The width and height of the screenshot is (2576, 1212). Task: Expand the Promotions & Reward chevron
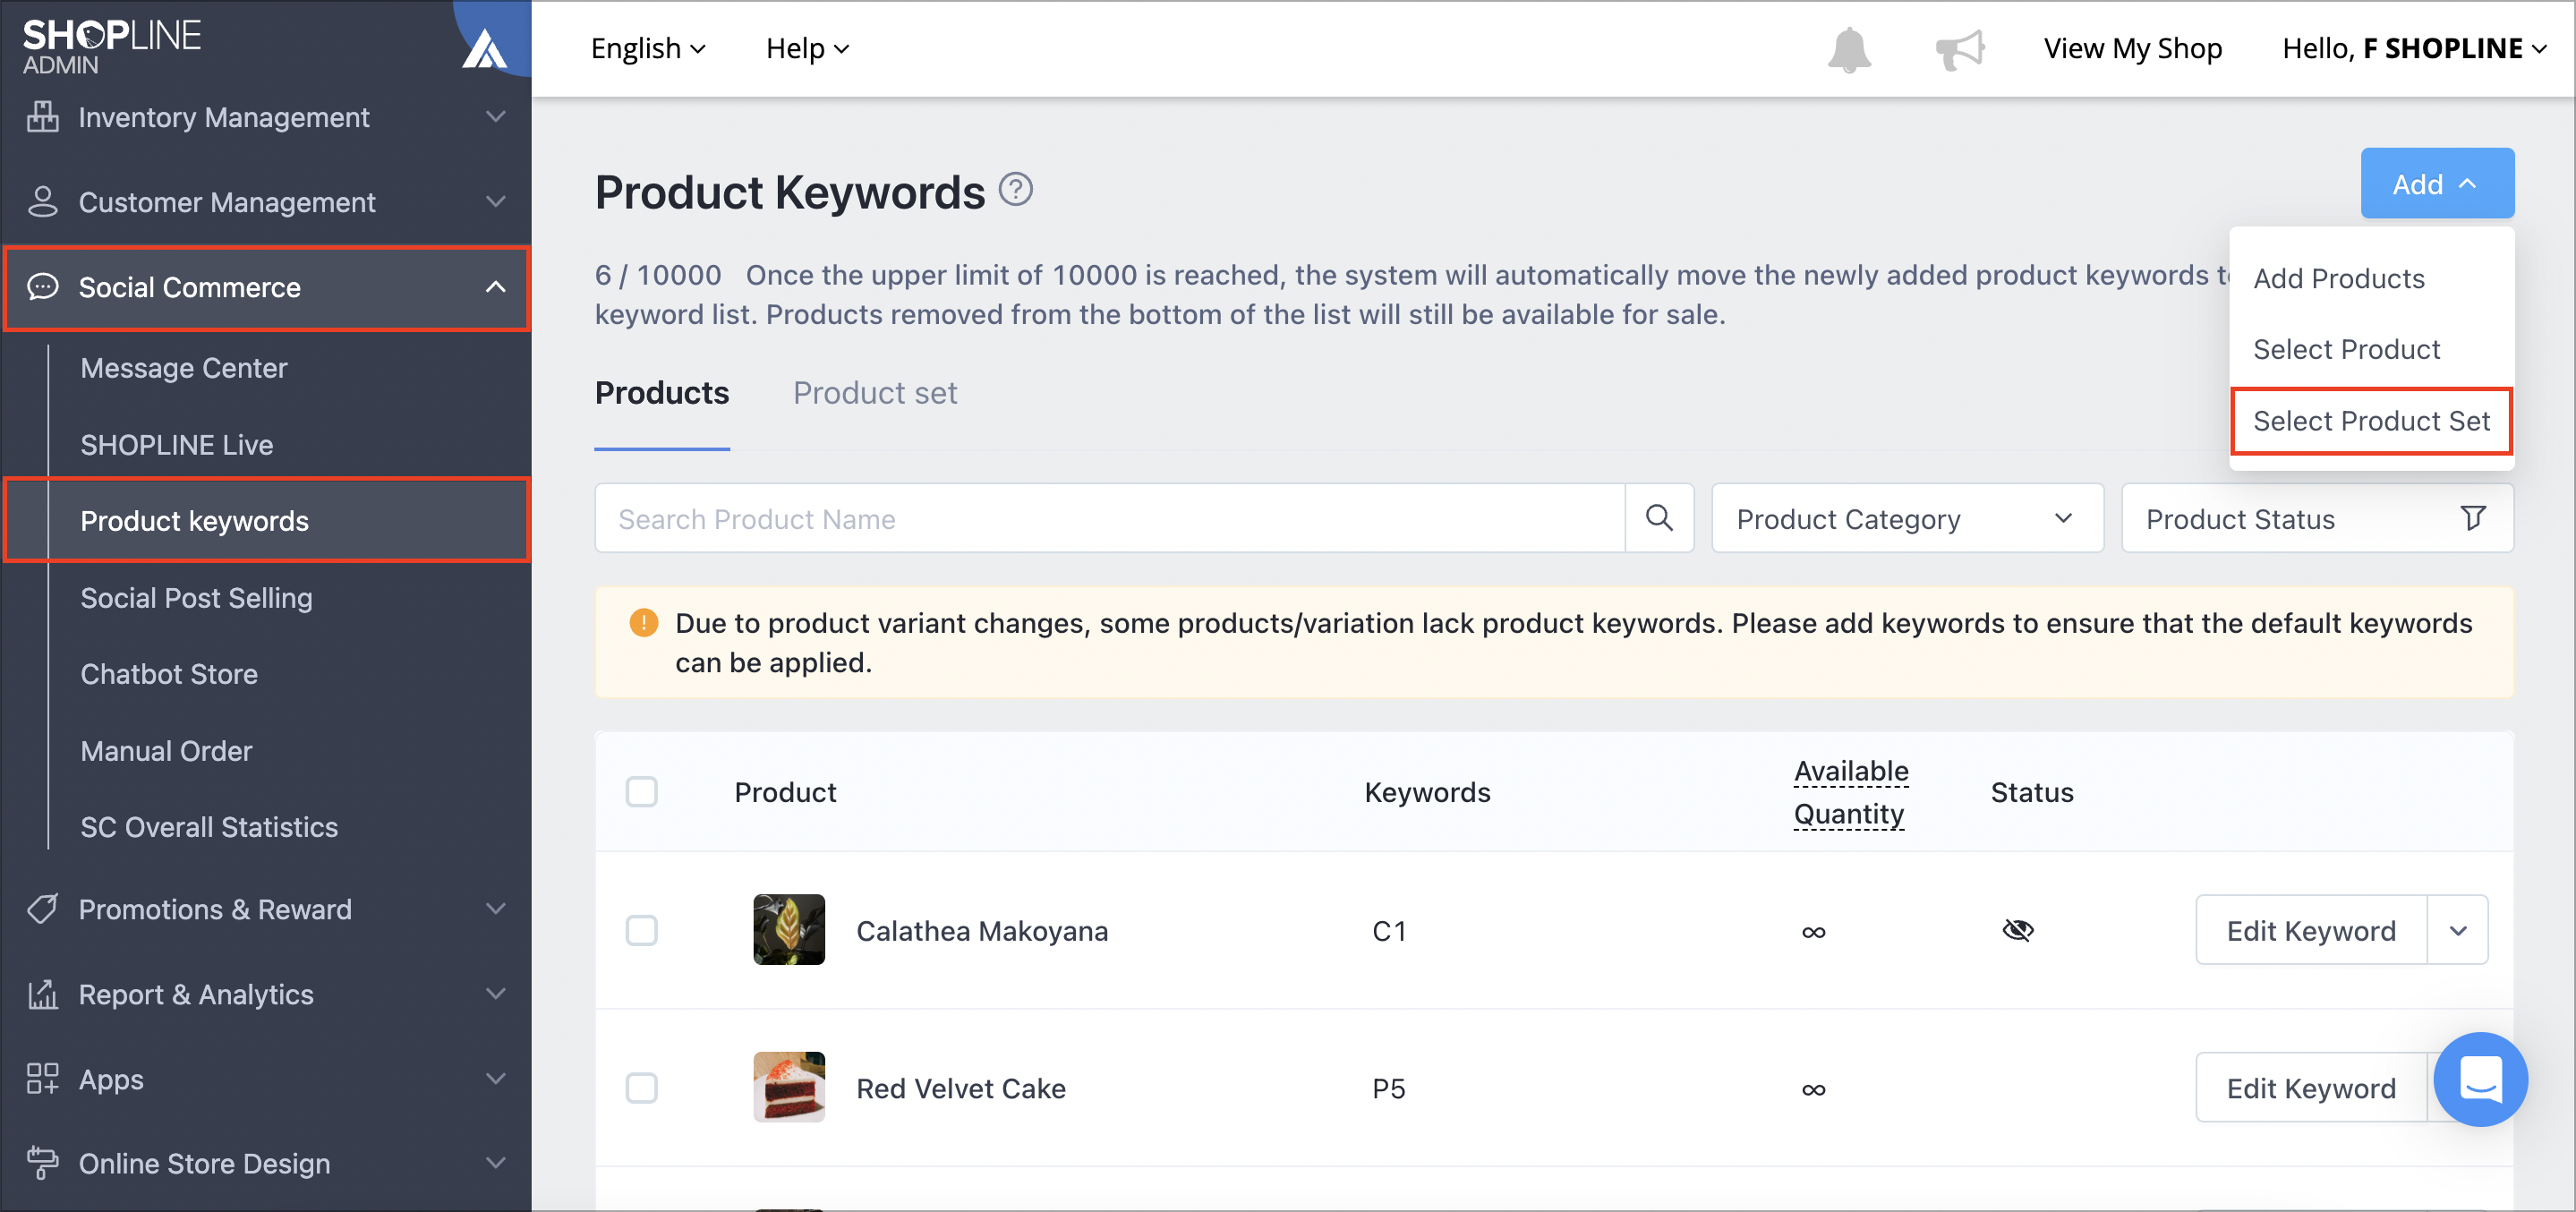[495, 909]
